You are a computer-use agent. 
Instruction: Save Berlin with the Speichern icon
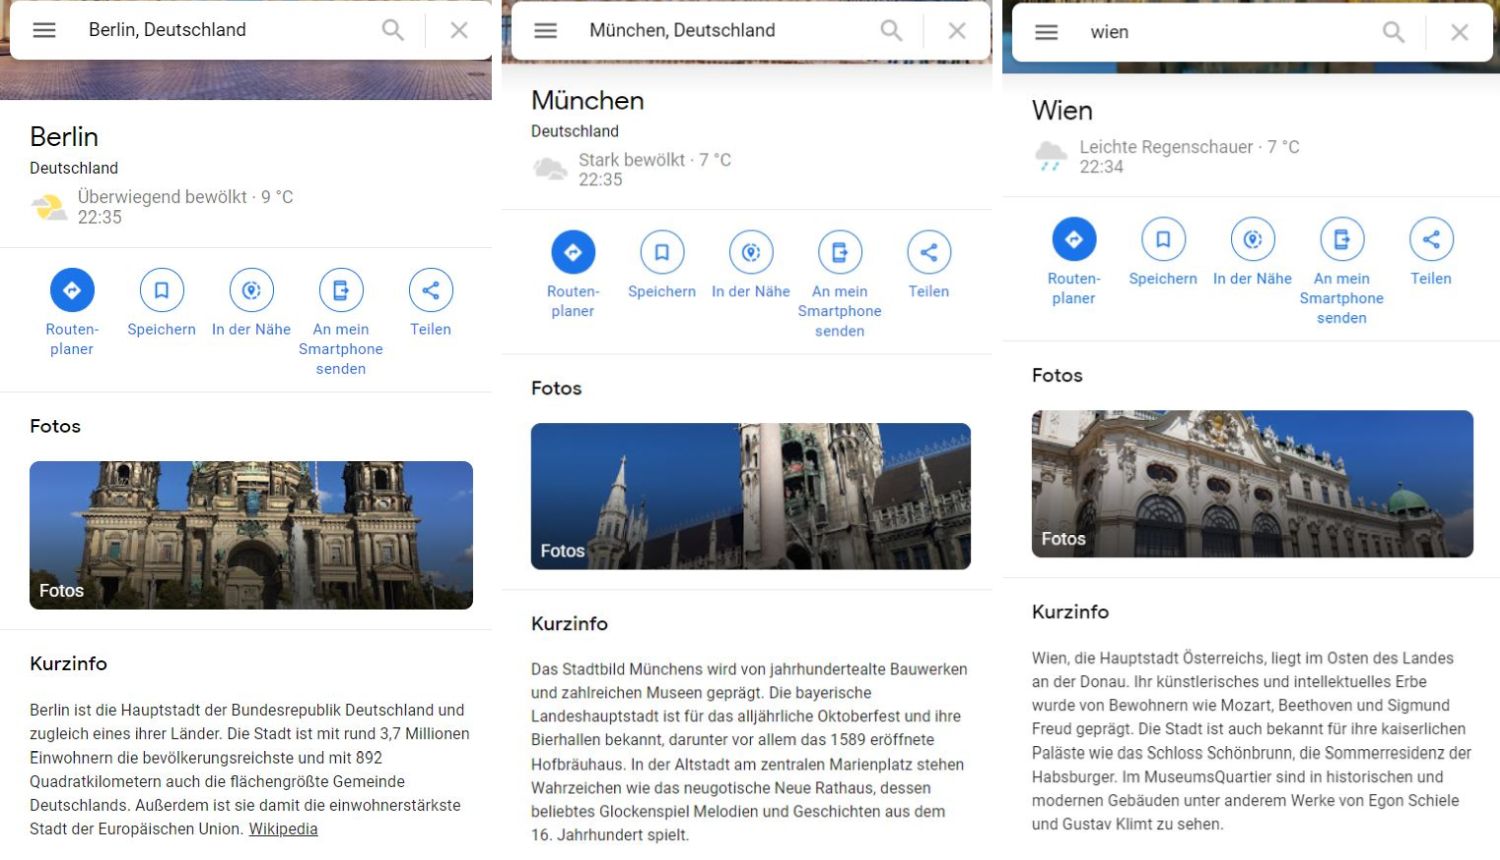[161, 290]
